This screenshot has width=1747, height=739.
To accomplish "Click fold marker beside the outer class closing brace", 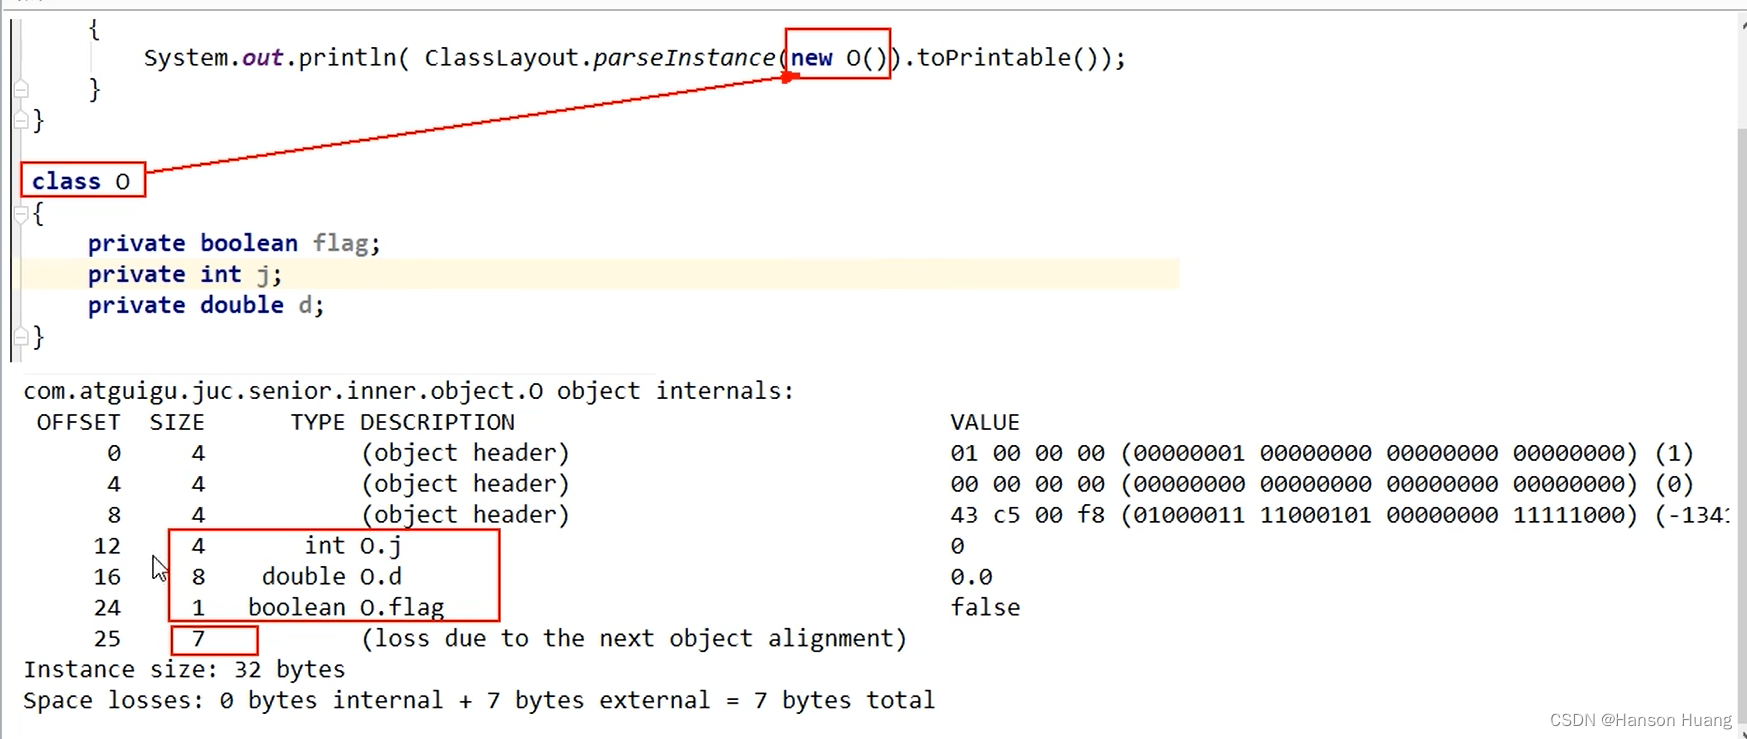I will tap(20, 120).
